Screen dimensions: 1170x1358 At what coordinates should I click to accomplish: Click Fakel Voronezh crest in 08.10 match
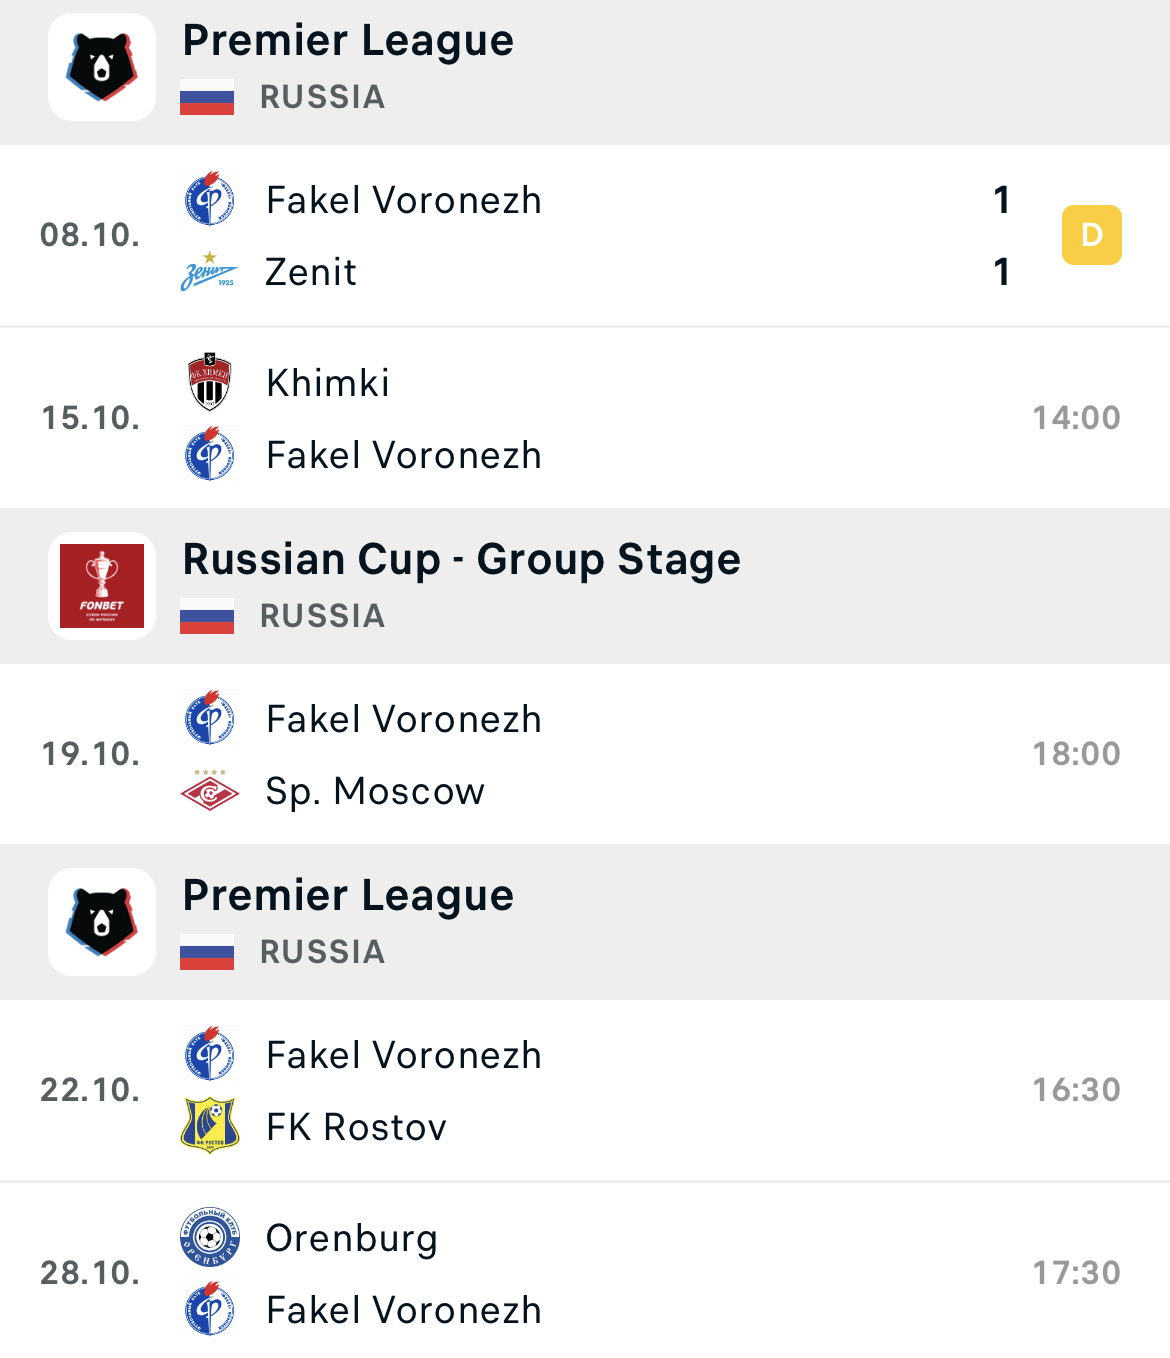(209, 199)
